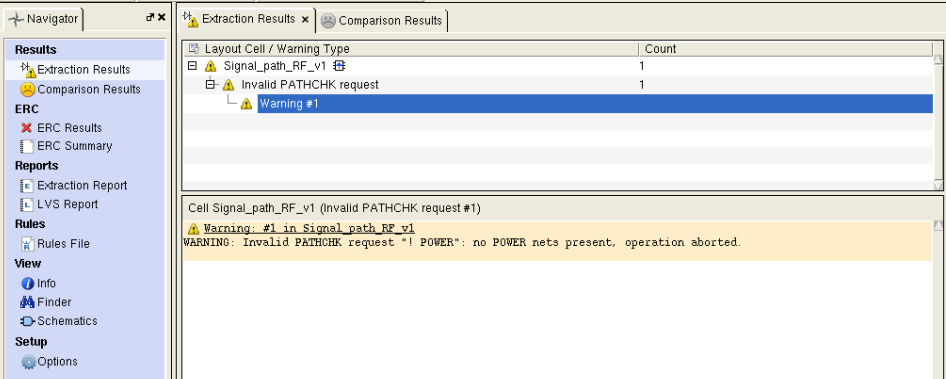This screenshot has height=379, width=946.
Task: Collapse the Signal_path_RF_v1 tree node
Action: coord(192,66)
